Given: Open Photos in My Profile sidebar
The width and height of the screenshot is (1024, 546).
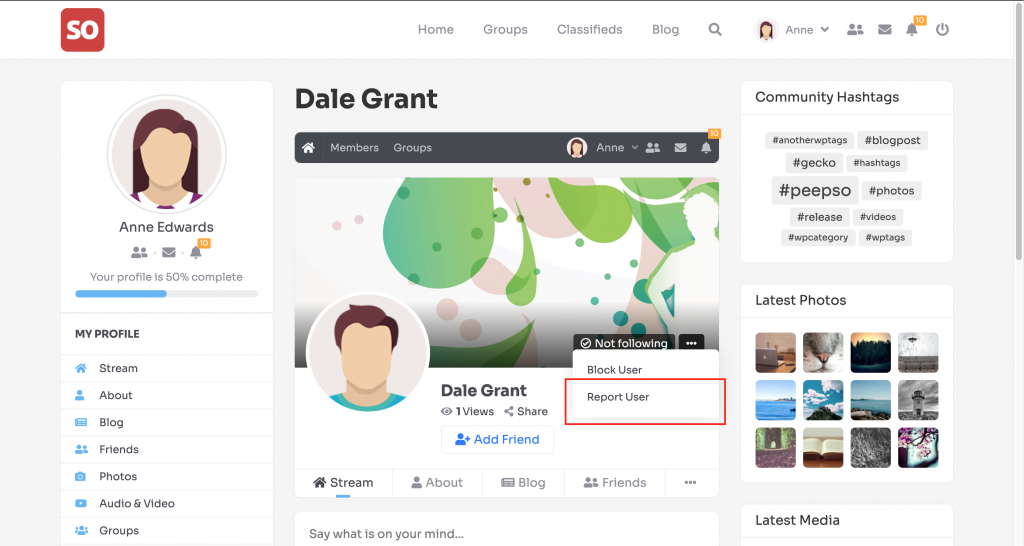Looking at the screenshot, I should point(118,477).
